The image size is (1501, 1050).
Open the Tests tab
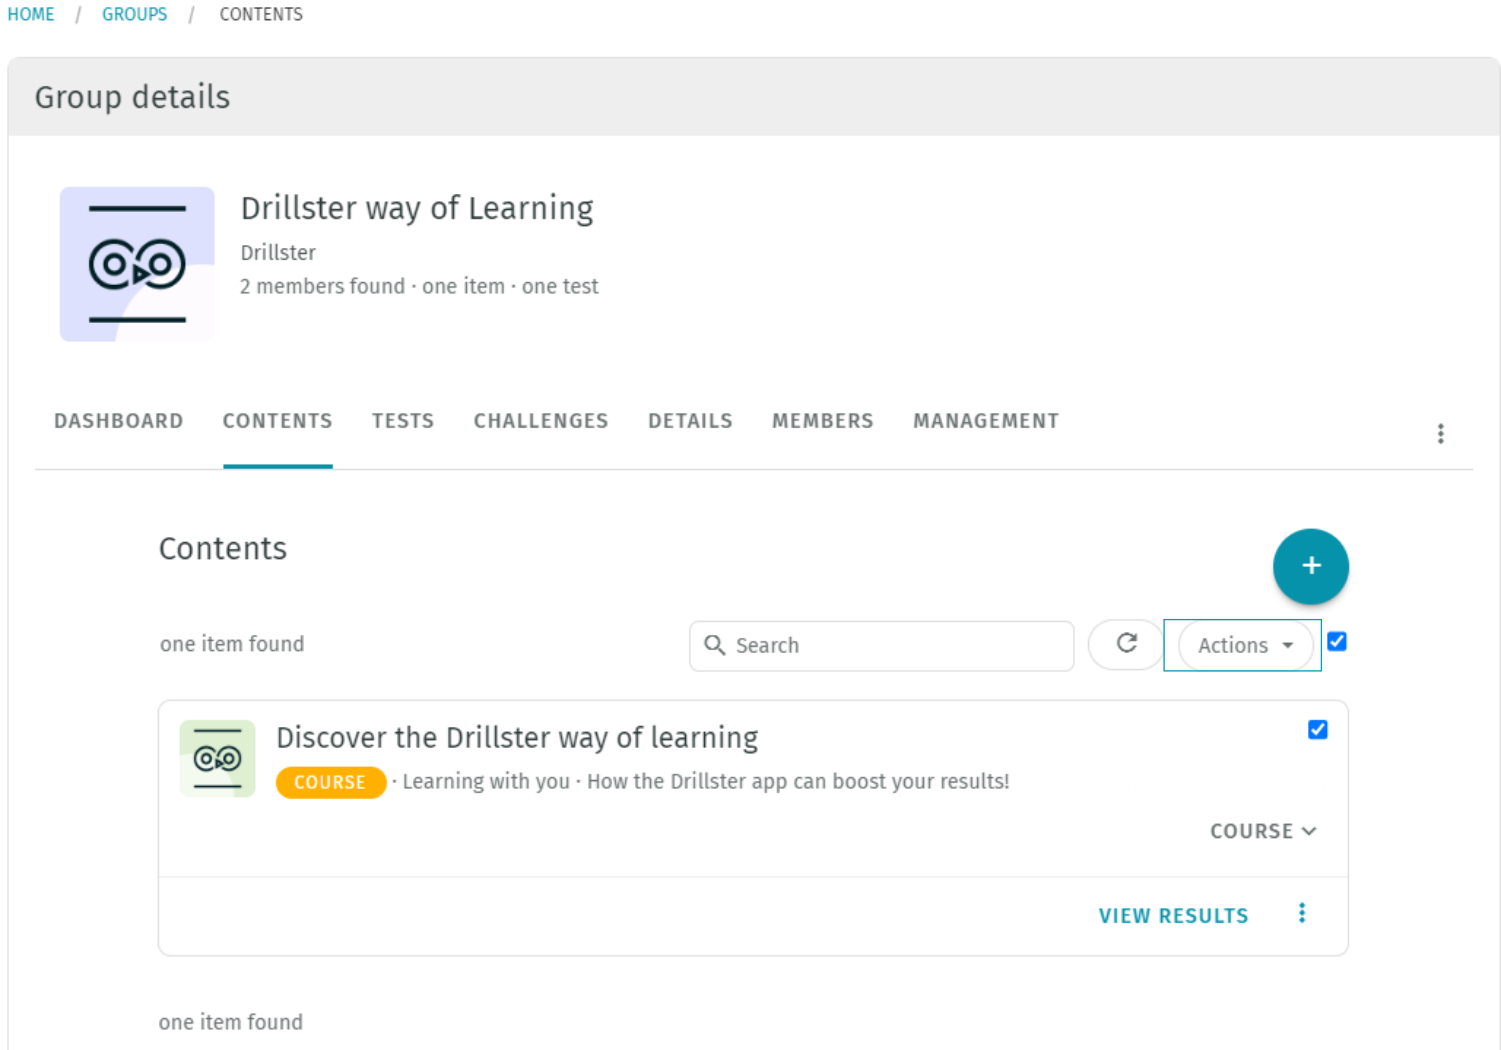[403, 421]
